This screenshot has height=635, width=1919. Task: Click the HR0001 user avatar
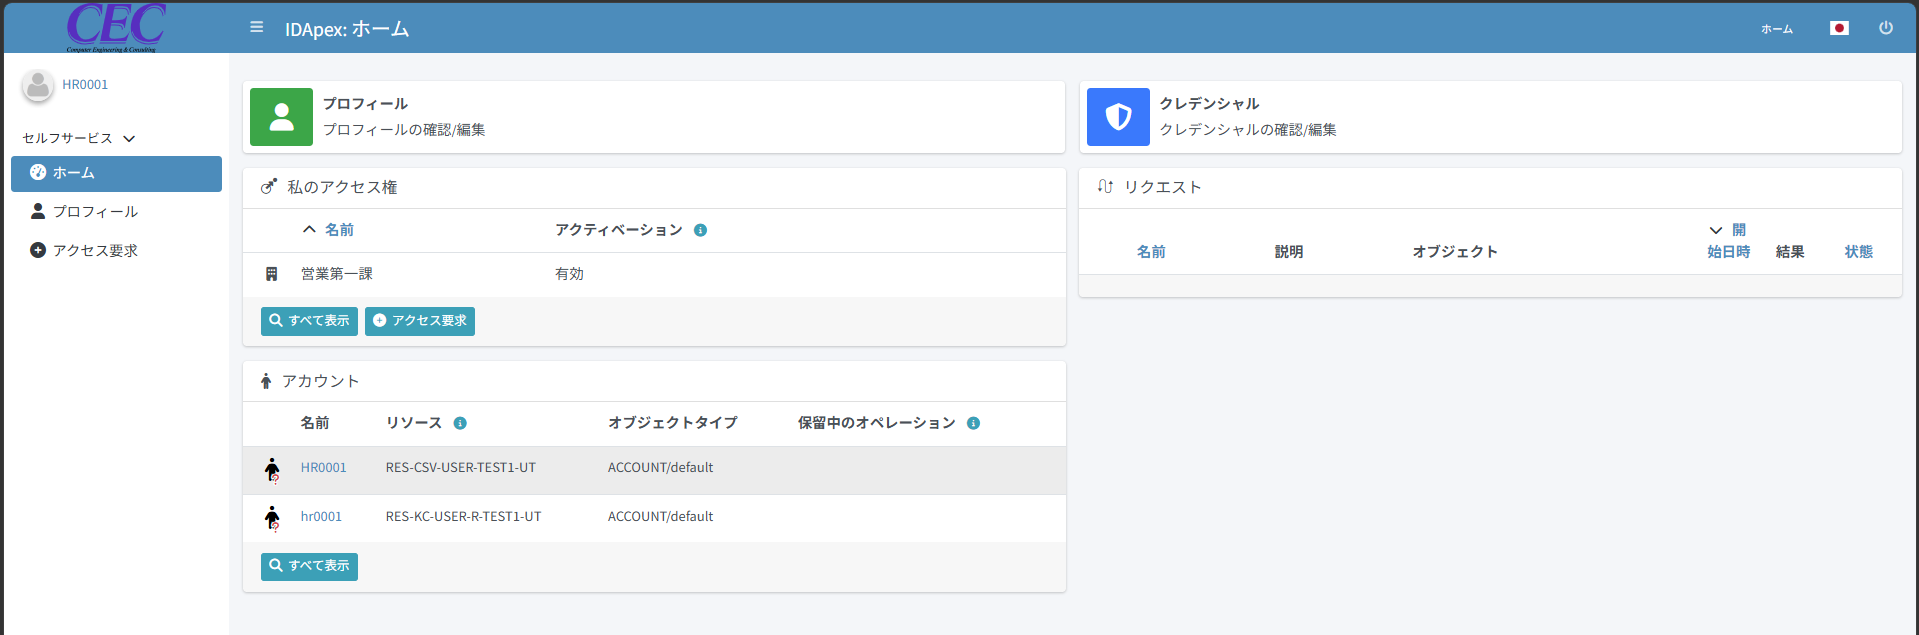[x=38, y=86]
